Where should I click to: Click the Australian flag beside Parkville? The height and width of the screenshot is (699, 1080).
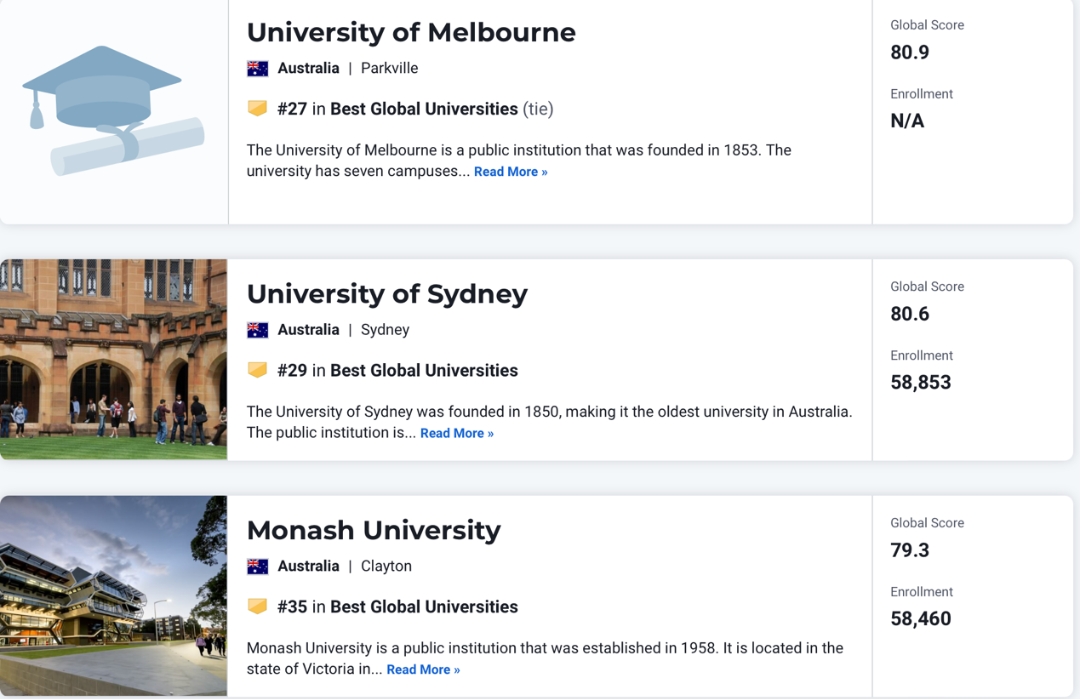(258, 68)
